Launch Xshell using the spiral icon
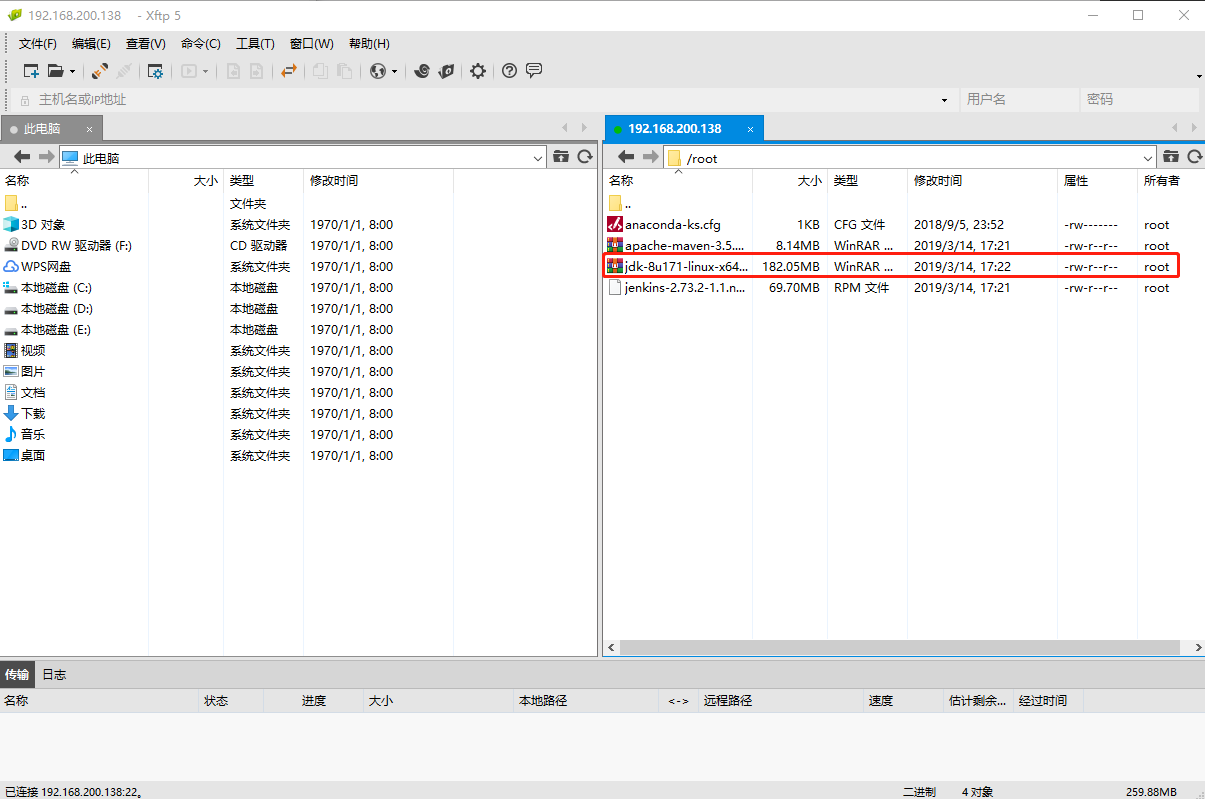Screen dimensions: 1205x799 click(x=422, y=71)
